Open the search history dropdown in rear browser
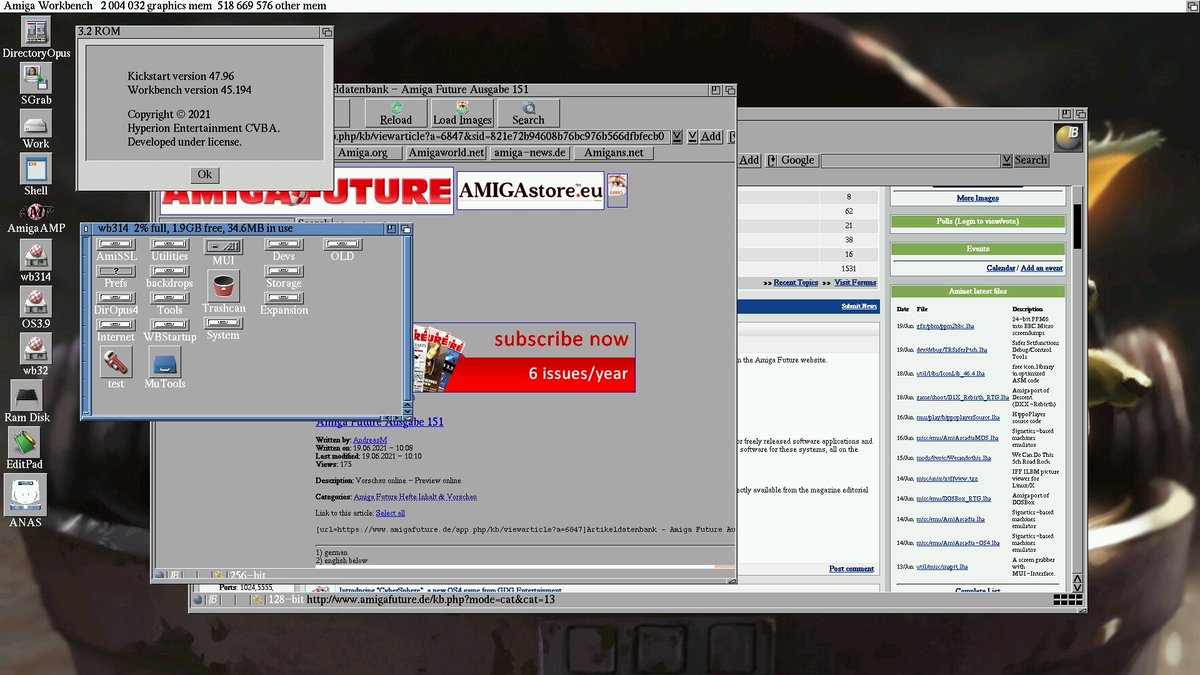Image resolution: width=1200 pixels, height=675 pixels. [1006, 160]
